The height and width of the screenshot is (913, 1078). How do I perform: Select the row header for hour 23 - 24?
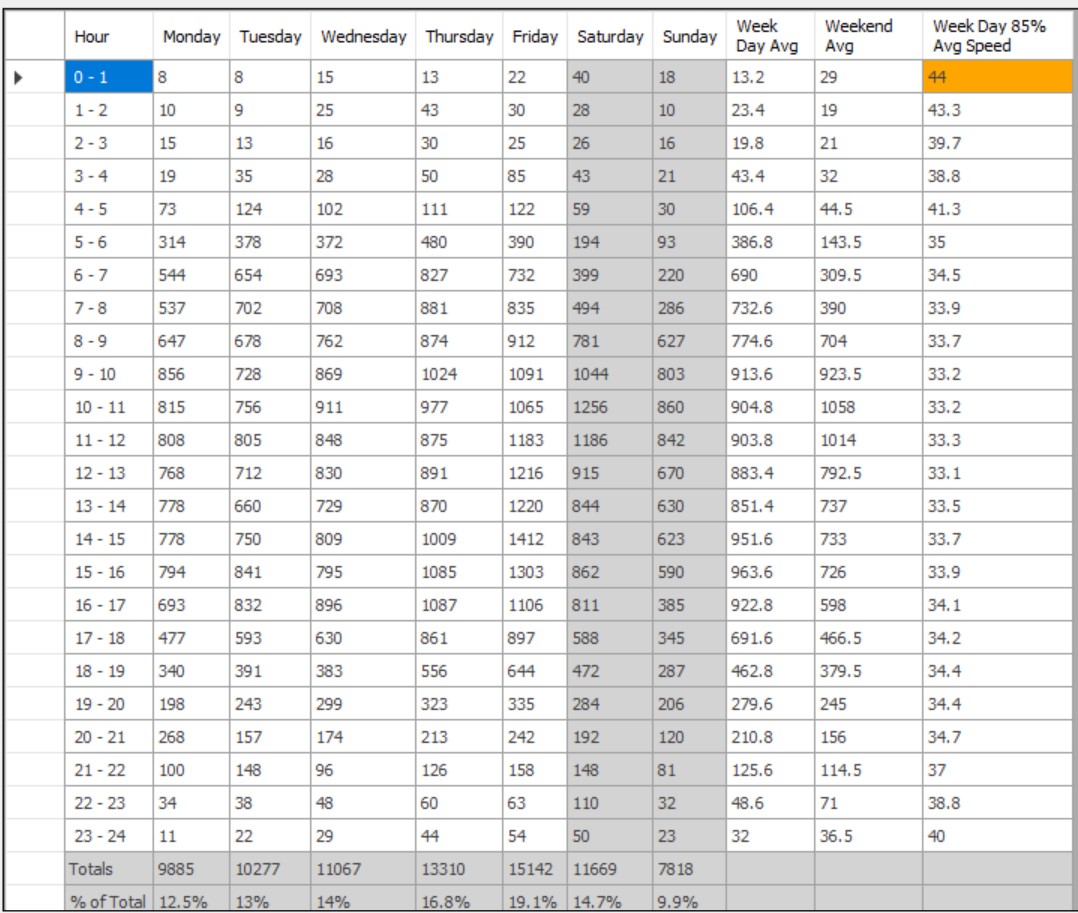click(x=33, y=836)
